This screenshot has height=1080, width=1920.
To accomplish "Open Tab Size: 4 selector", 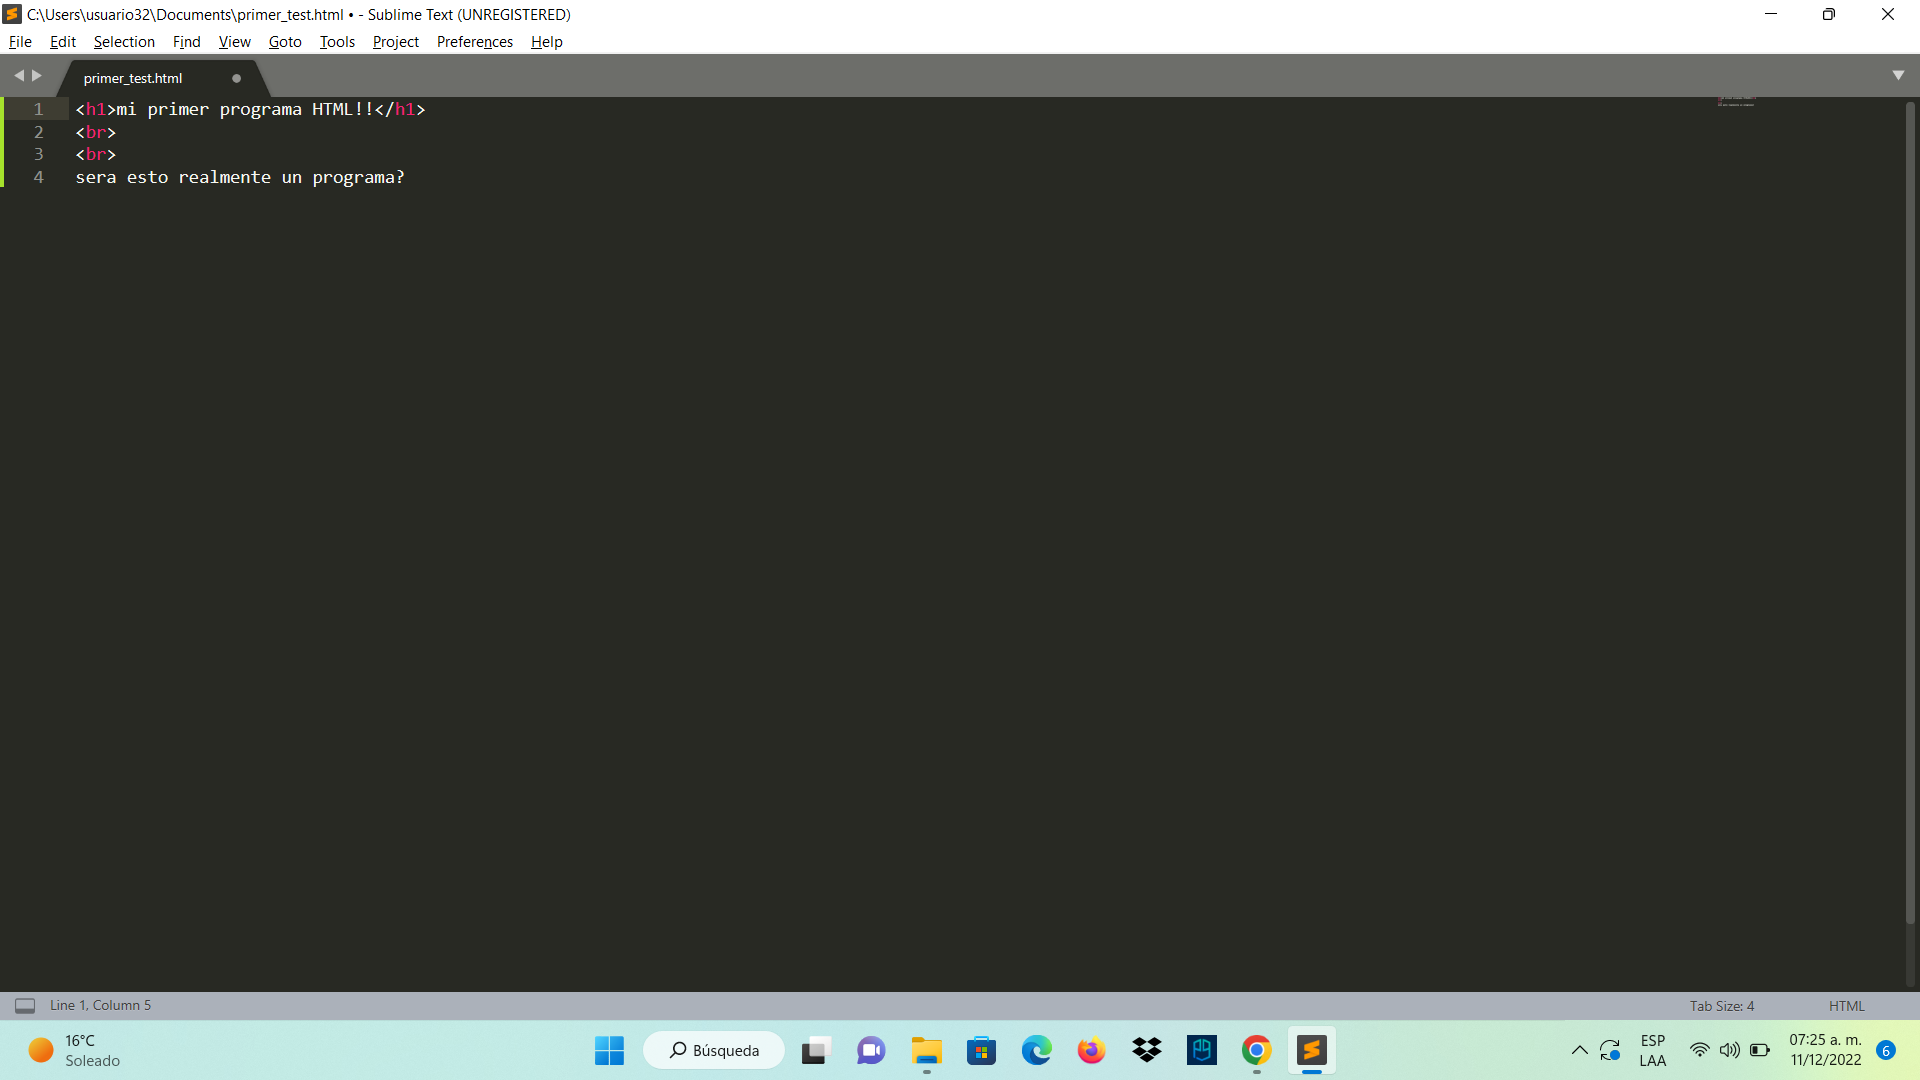I will (1722, 1006).
